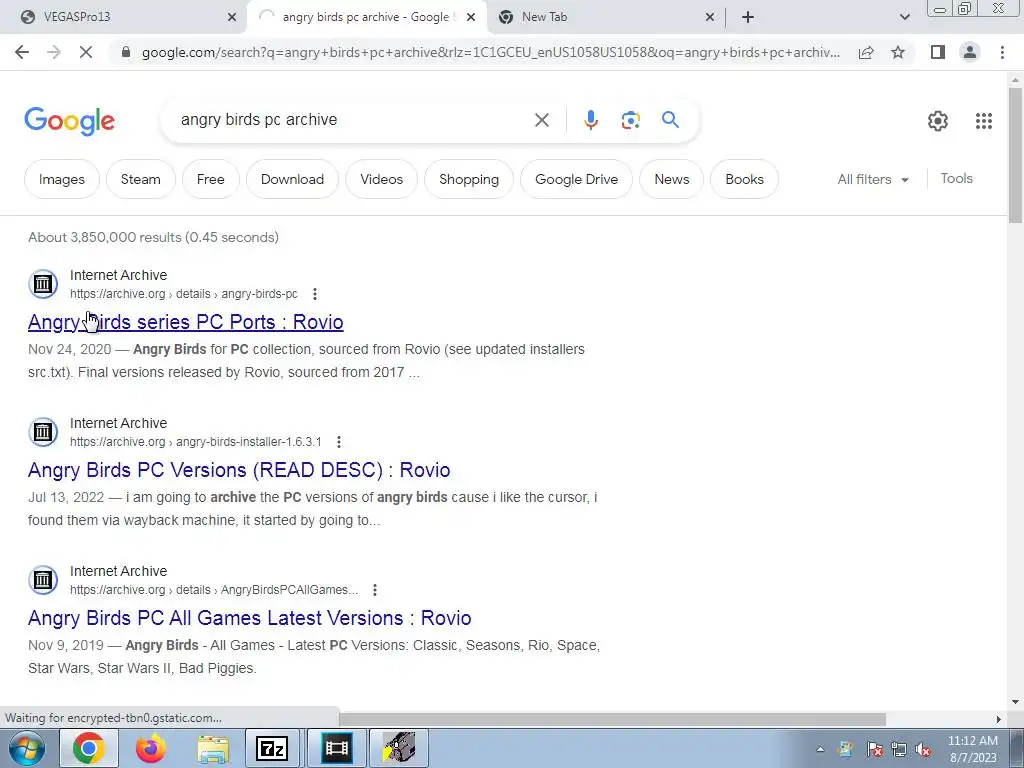Open a new tab with plus button

tap(748, 17)
